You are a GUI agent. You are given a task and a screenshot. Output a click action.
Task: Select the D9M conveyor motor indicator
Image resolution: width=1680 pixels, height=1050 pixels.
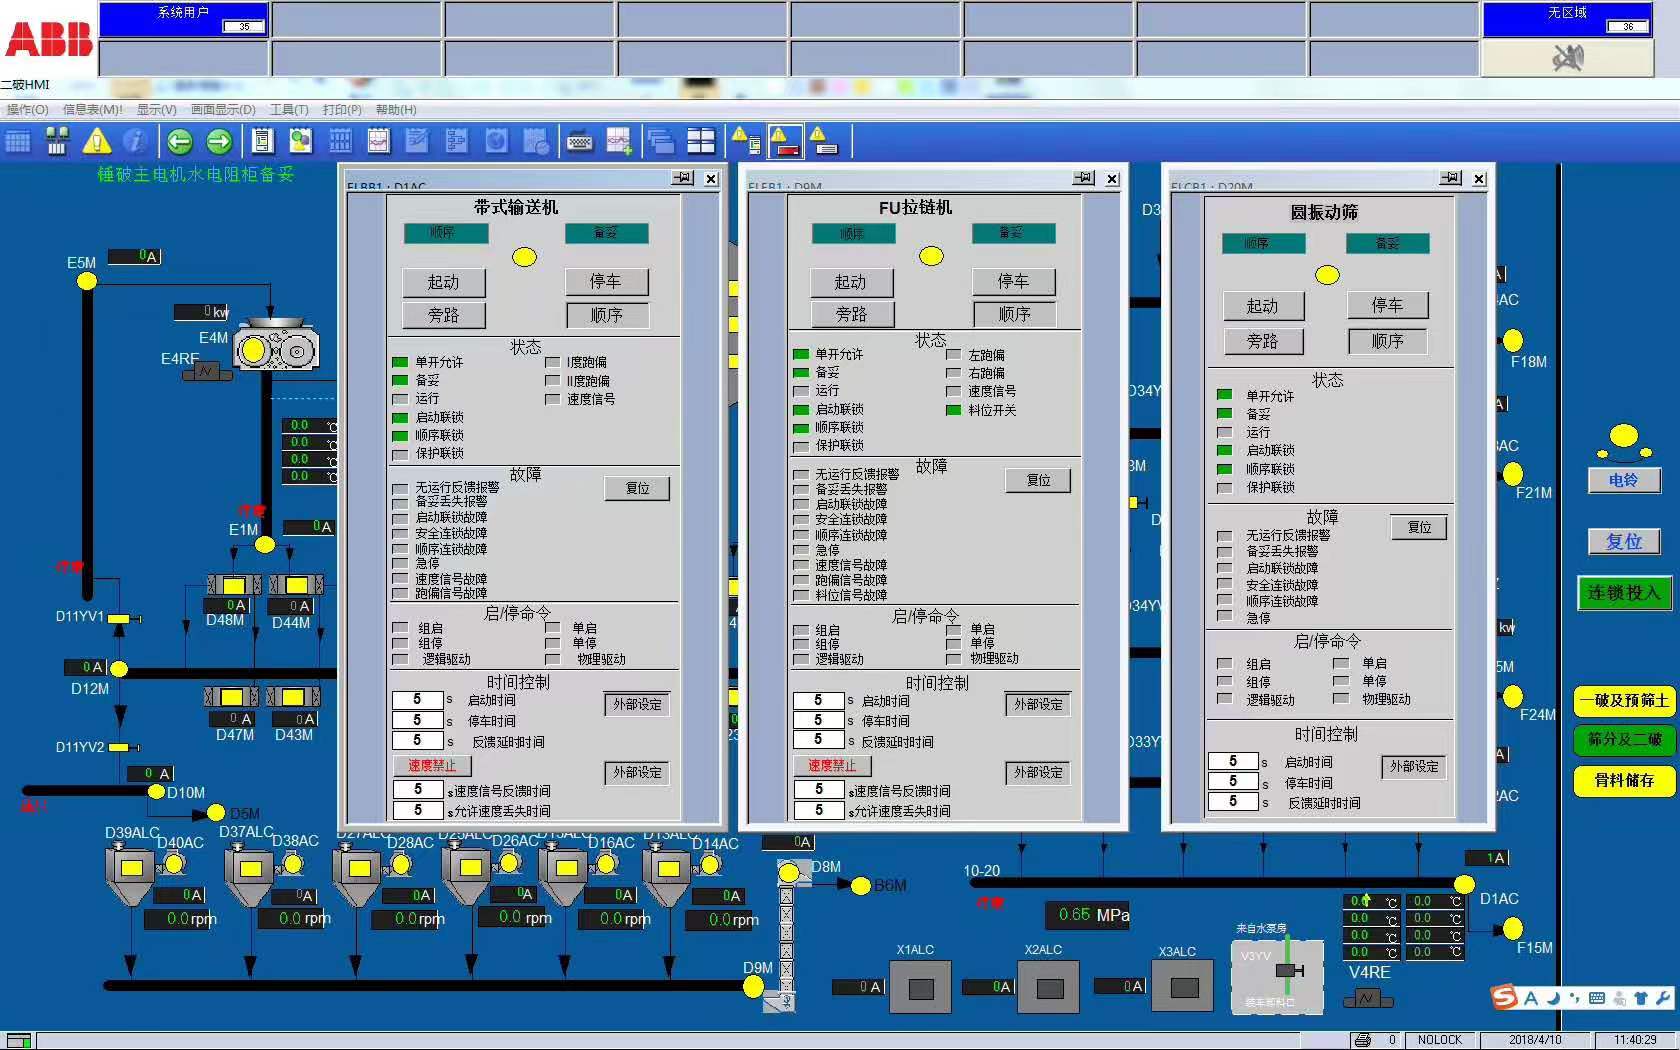(754, 986)
